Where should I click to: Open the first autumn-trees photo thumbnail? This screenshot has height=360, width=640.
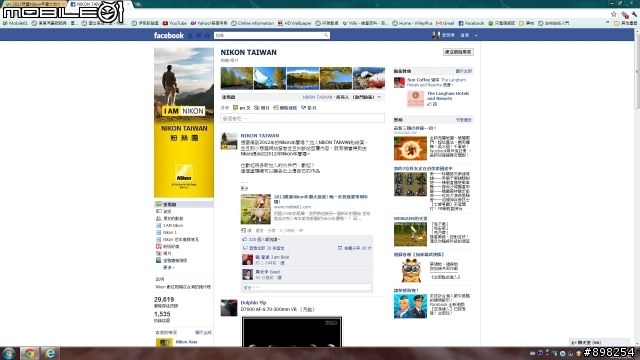click(x=237, y=78)
